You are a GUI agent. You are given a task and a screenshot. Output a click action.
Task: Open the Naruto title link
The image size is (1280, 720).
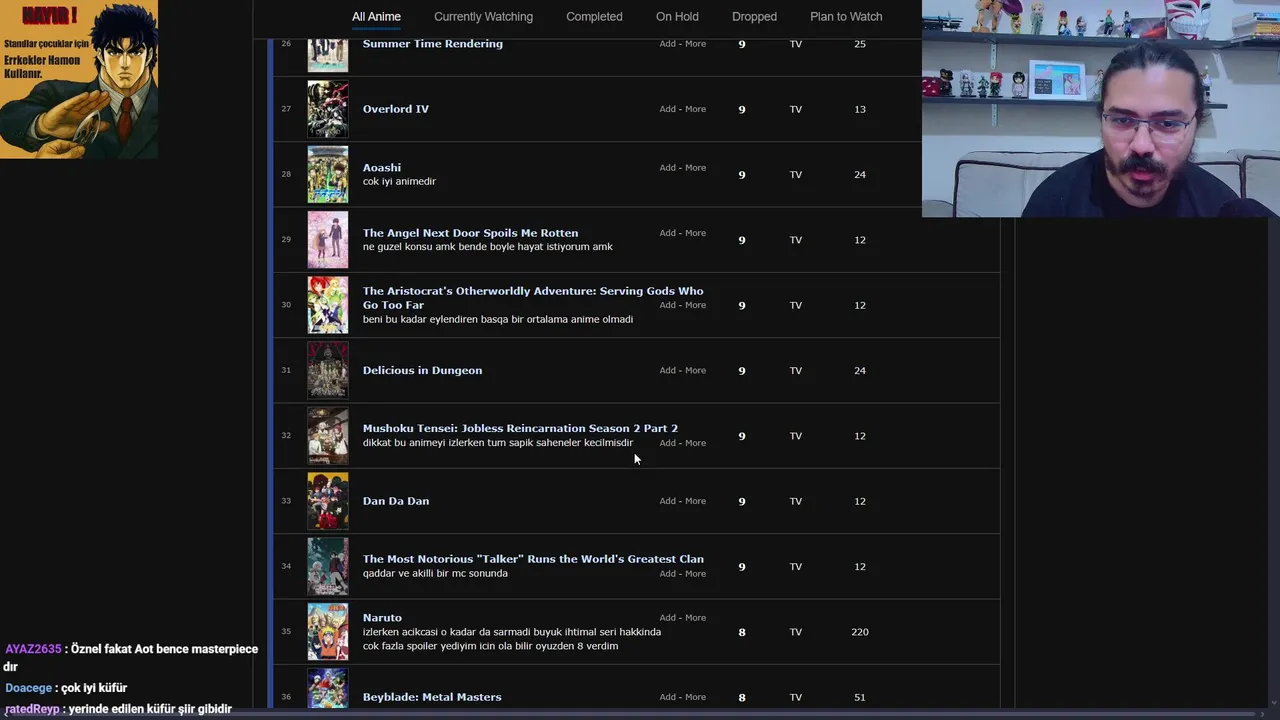coord(382,618)
